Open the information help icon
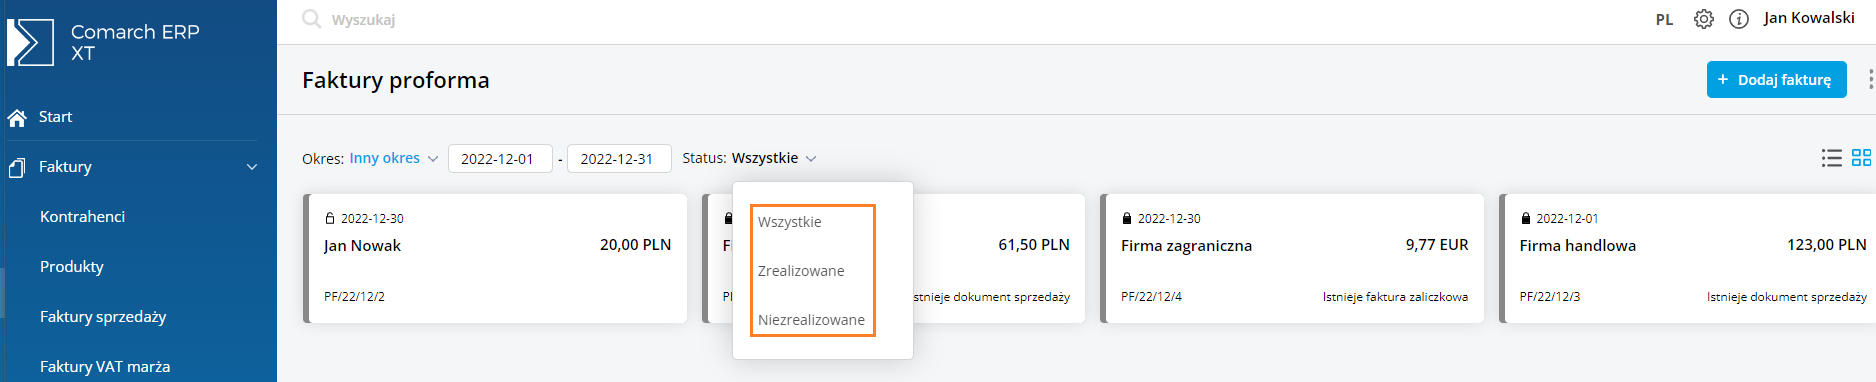The width and height of the screenshot is (1876, 382). click(x=1739, y=19)
